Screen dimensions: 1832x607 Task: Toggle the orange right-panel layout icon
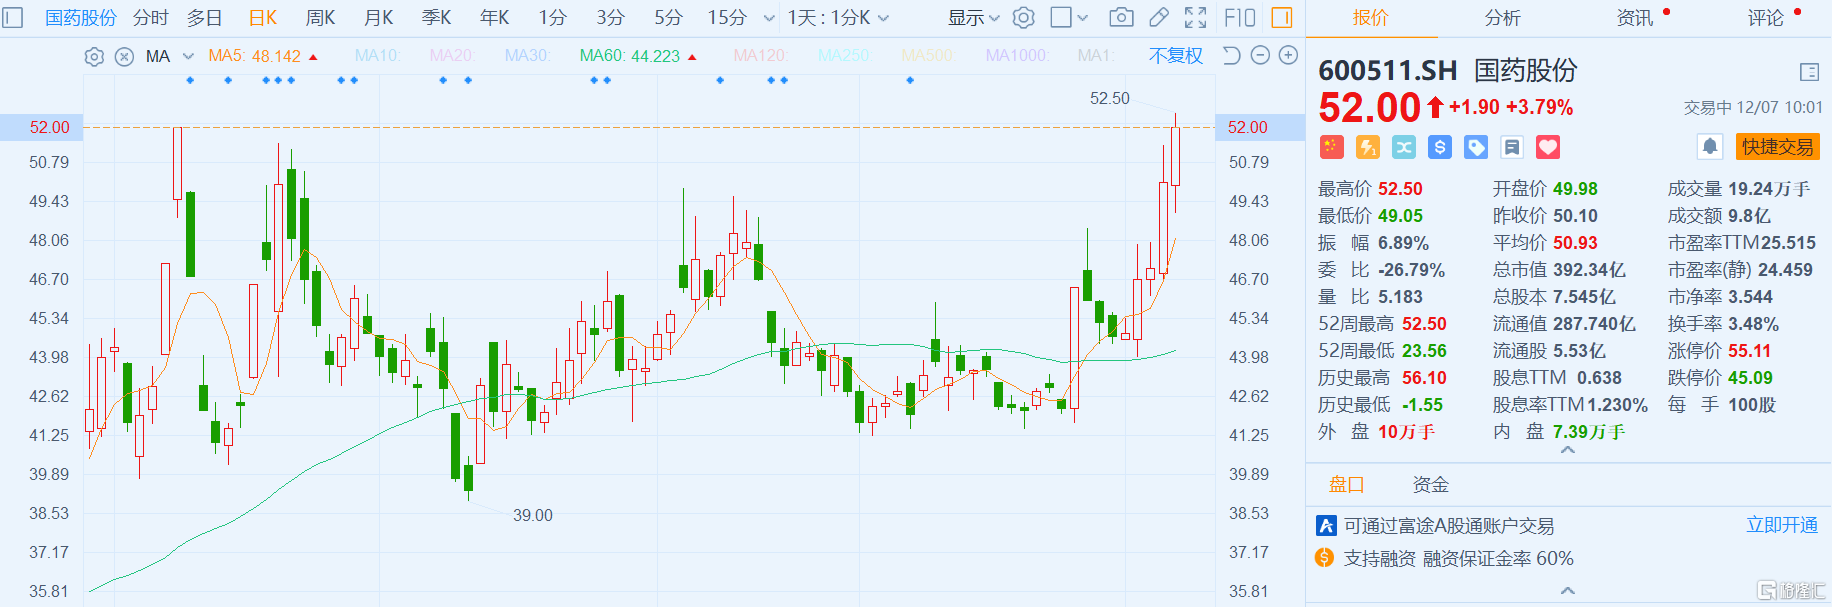pos(1281,18)
